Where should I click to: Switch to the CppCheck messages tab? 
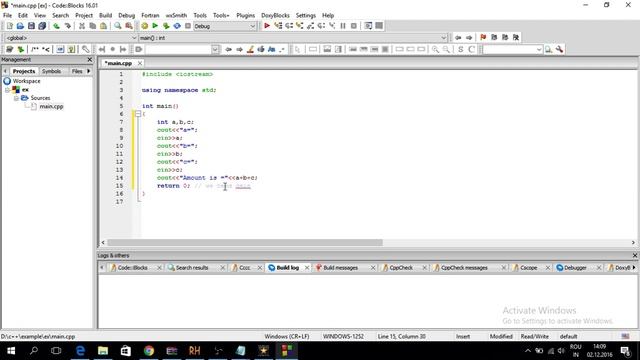click(464, 268)
